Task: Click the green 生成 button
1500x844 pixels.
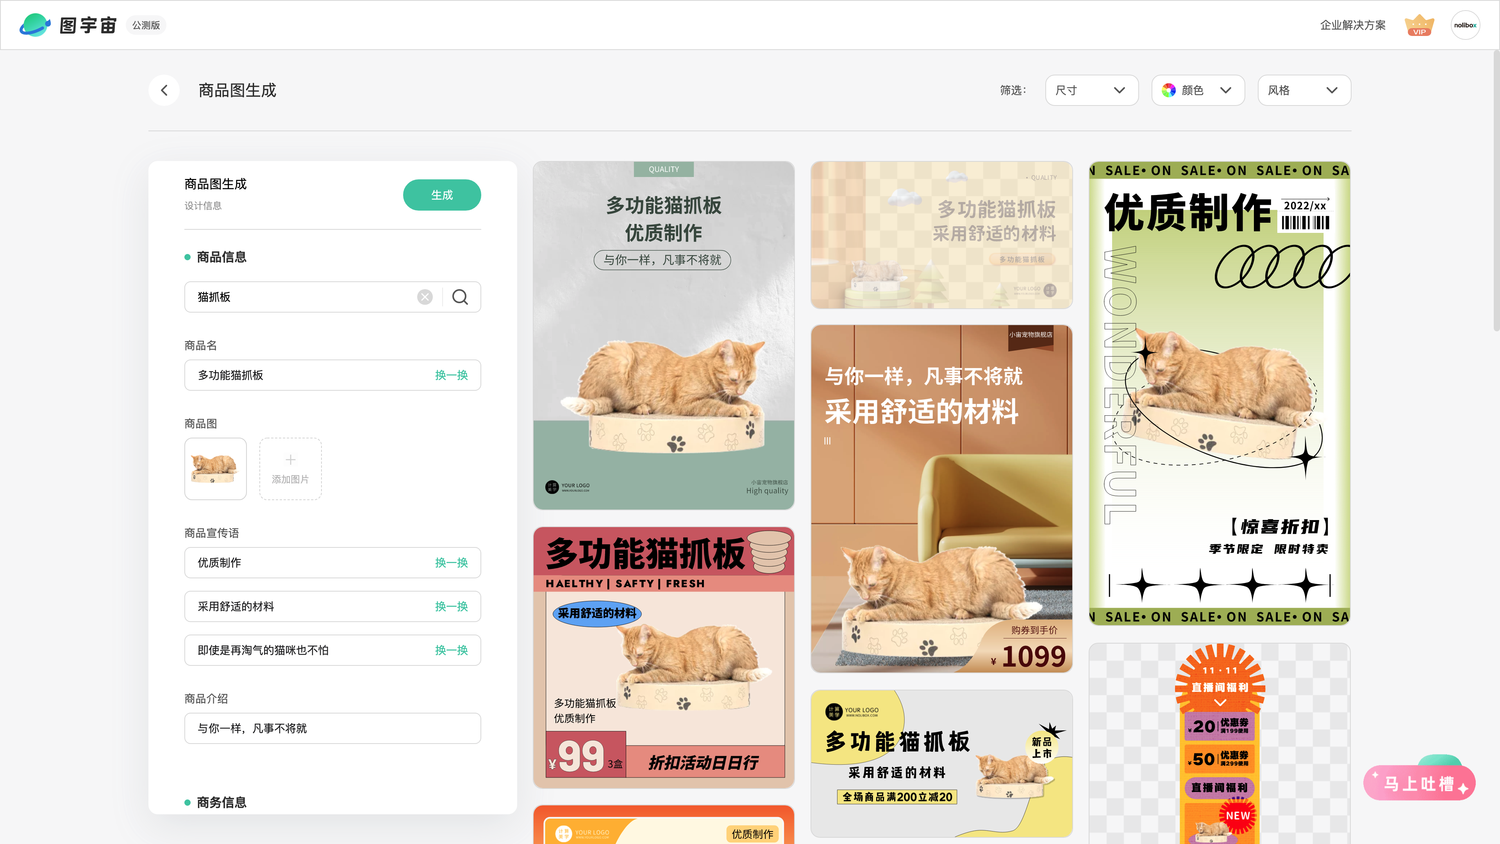Action: click(442, 195)
